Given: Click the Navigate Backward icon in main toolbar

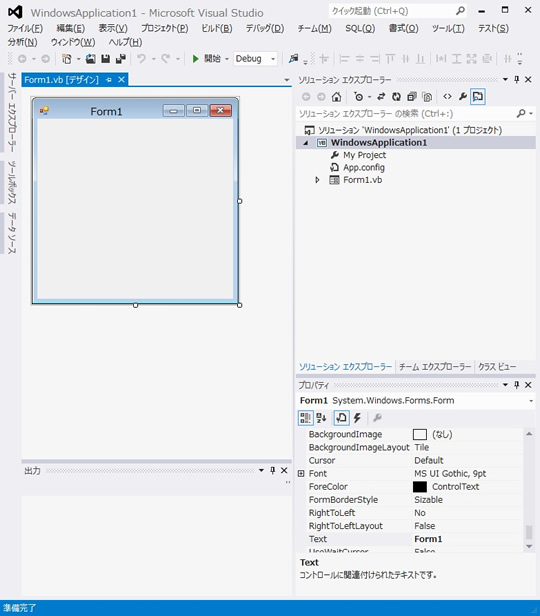Looking at the screenshot, I should click(x=22, y=59).
